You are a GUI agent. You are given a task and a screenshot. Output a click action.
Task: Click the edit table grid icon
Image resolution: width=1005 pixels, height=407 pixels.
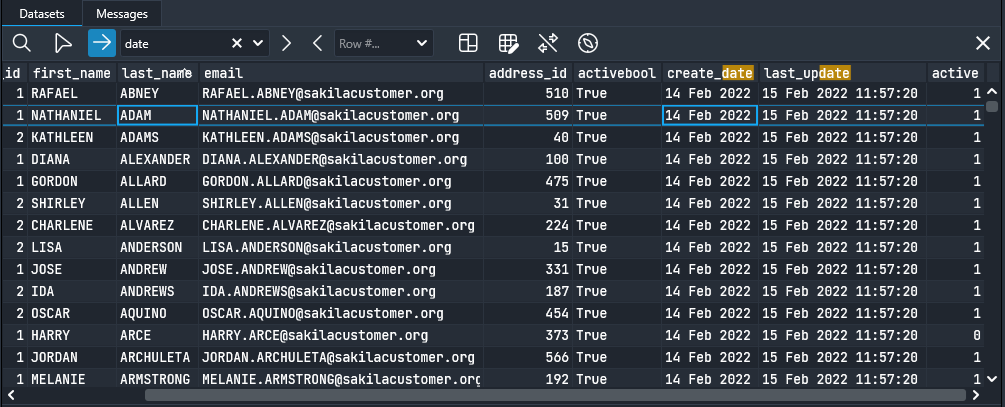click(x=508, y=43)
